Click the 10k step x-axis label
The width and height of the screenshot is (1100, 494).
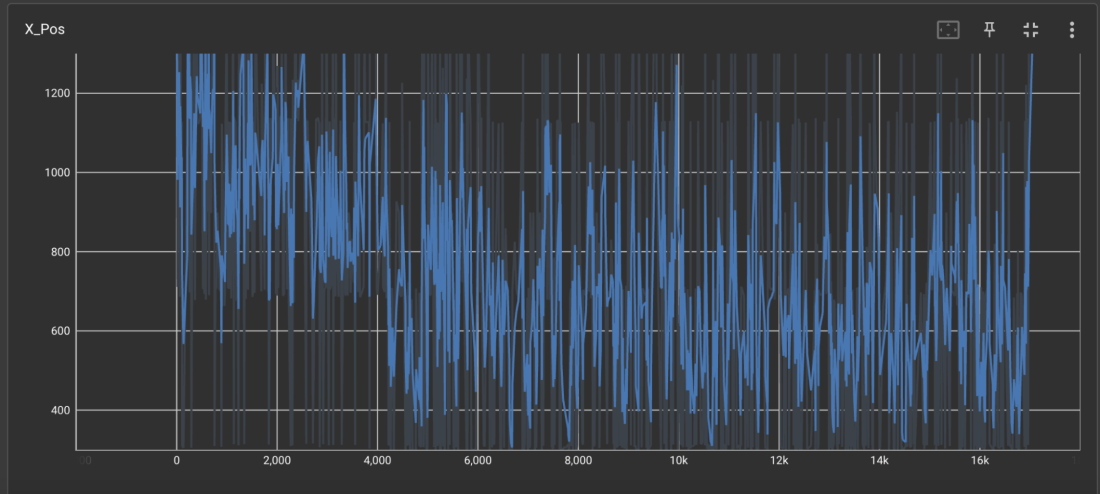[x=679, y=461]
